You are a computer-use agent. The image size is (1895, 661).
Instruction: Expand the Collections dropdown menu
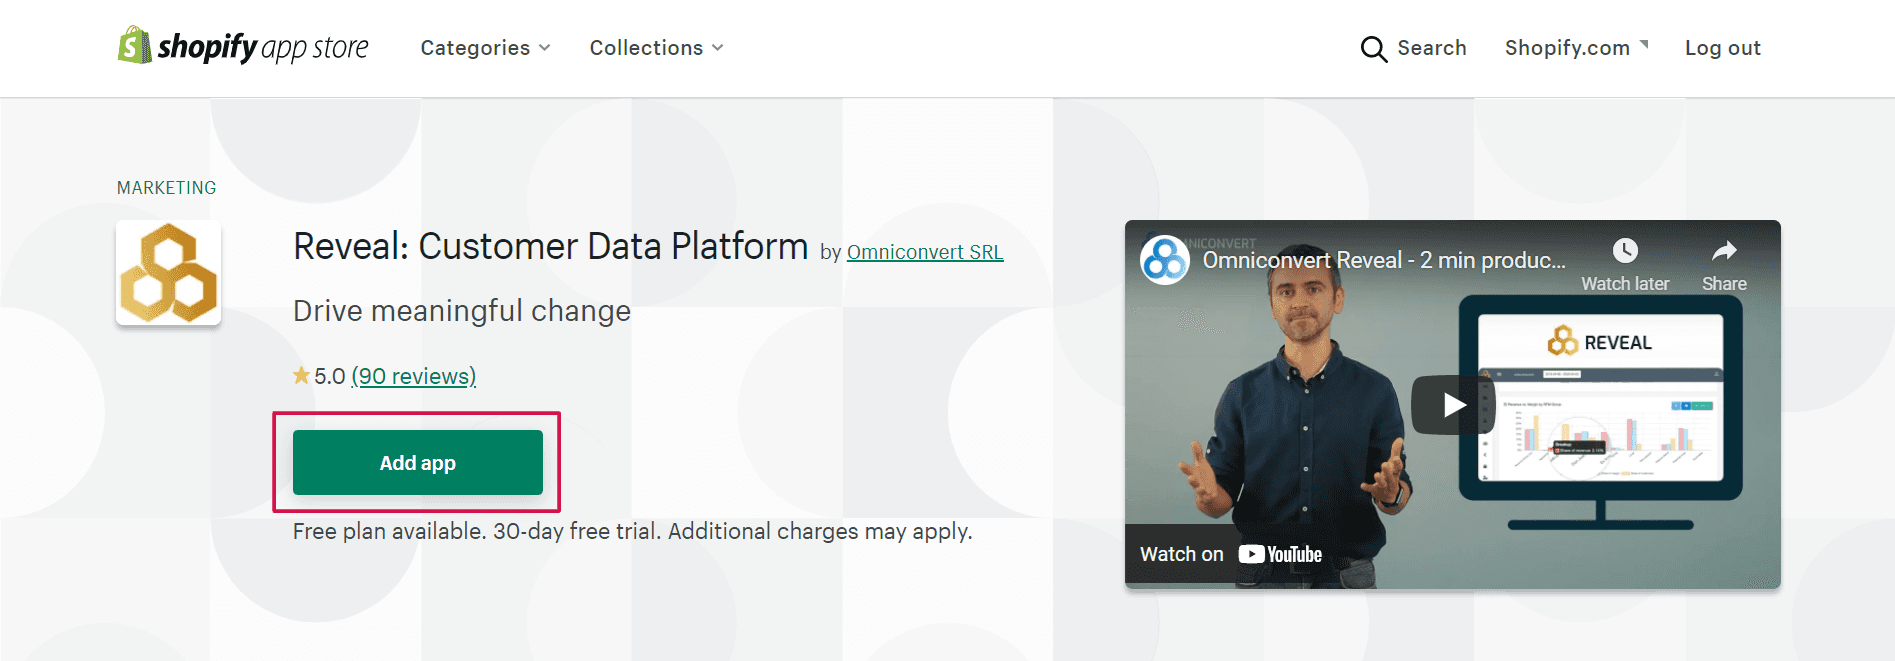pos(656,48)
